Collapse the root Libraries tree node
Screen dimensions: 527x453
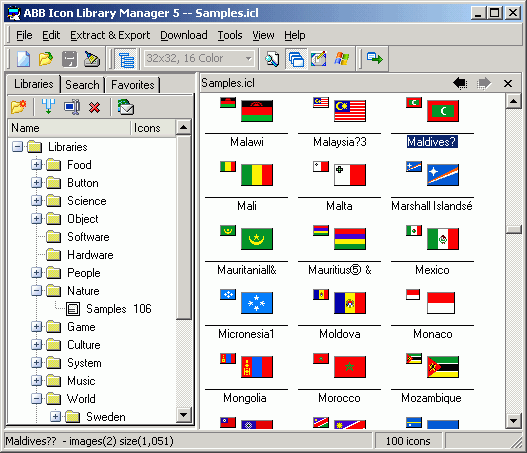click(x=17, y=147)
